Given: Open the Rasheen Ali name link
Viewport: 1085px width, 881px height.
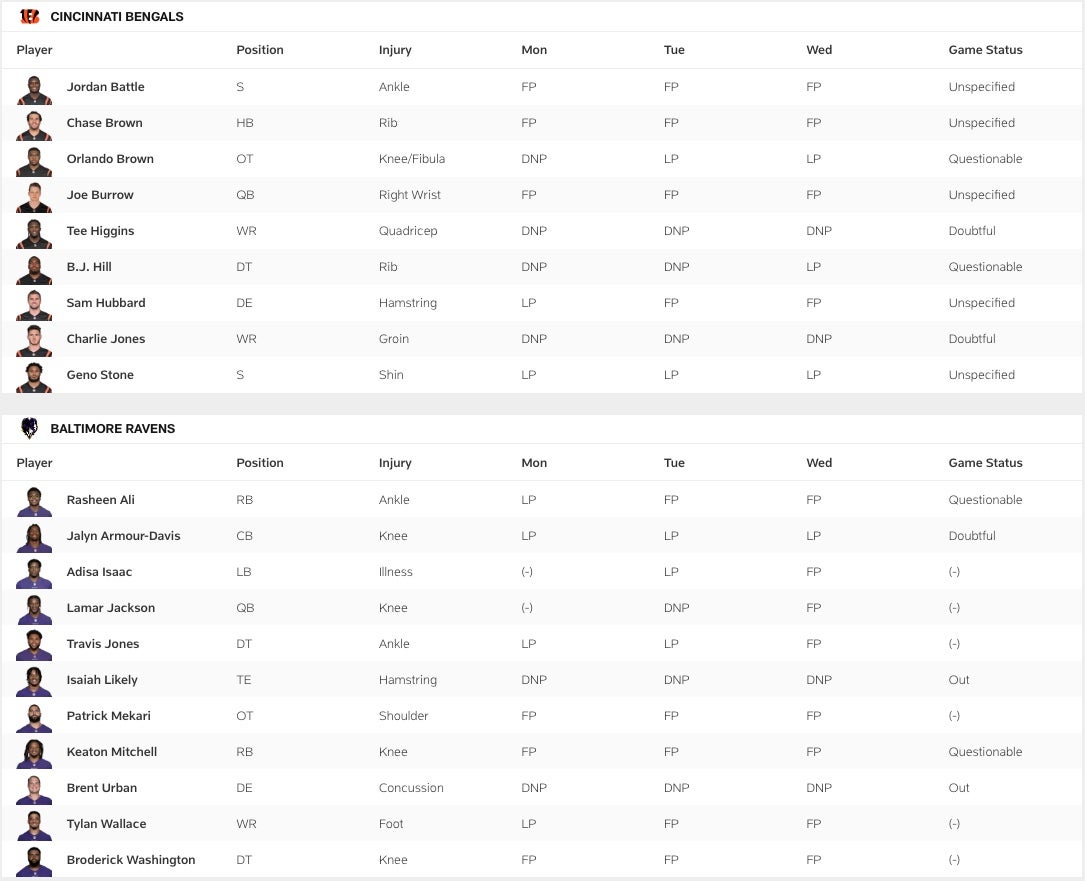Looking at the screenshot, I should pos(100,500).
